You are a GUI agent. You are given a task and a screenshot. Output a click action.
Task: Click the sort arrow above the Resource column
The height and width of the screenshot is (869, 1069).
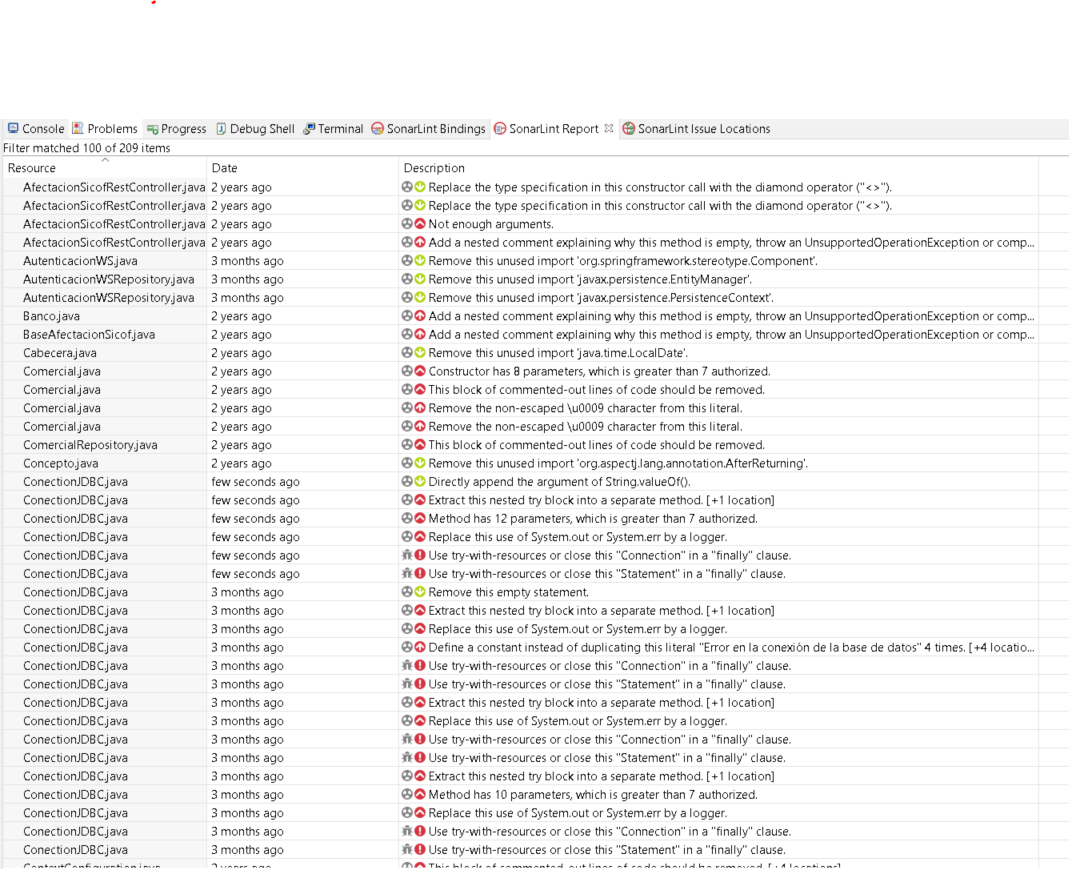(105, 159)
